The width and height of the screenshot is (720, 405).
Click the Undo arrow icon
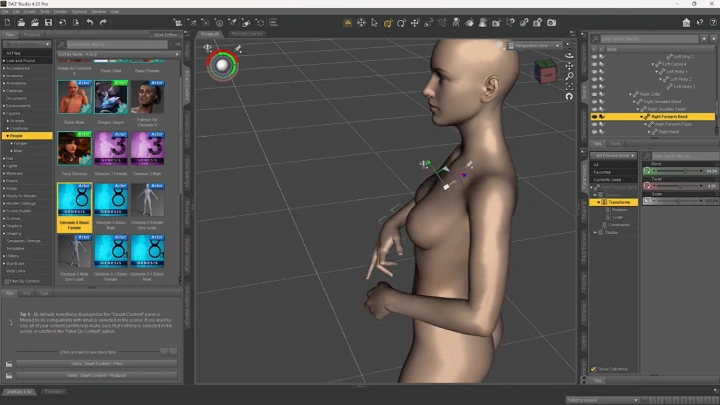90,22
